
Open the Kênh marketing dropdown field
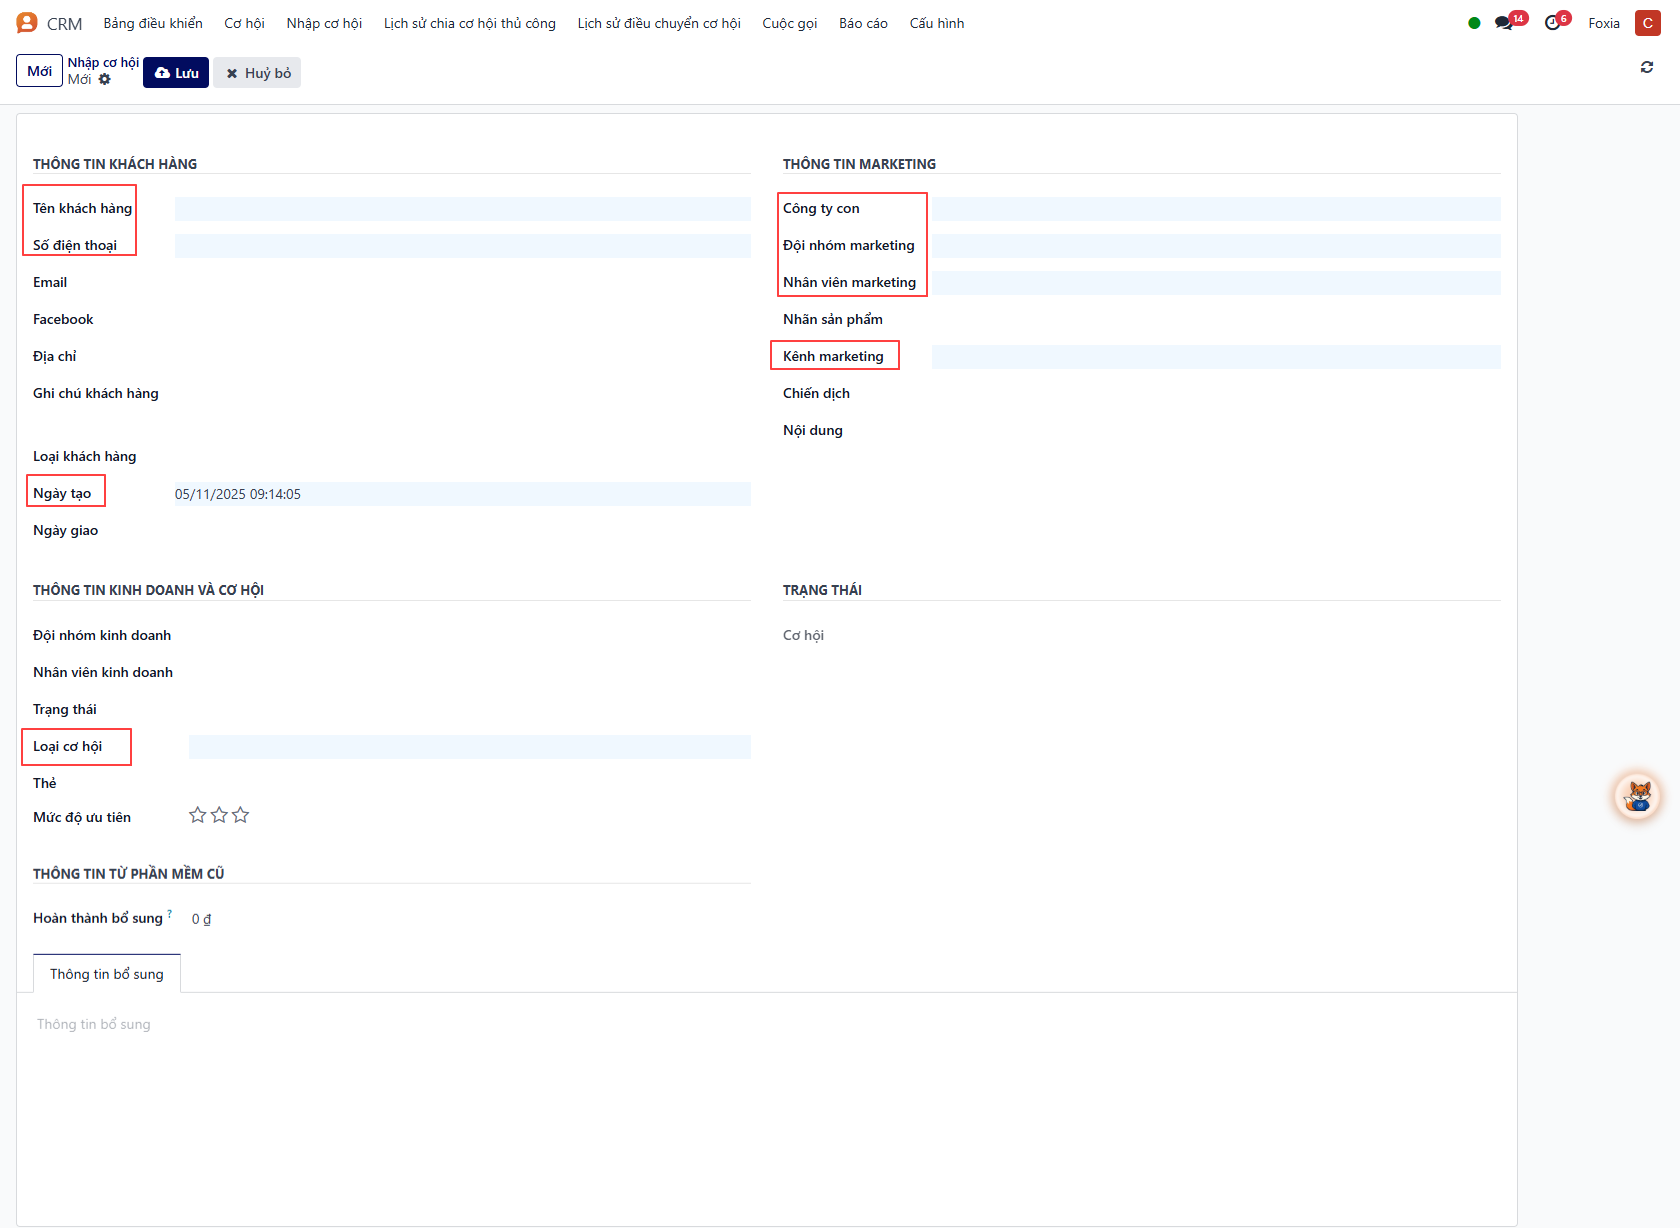1215,357
